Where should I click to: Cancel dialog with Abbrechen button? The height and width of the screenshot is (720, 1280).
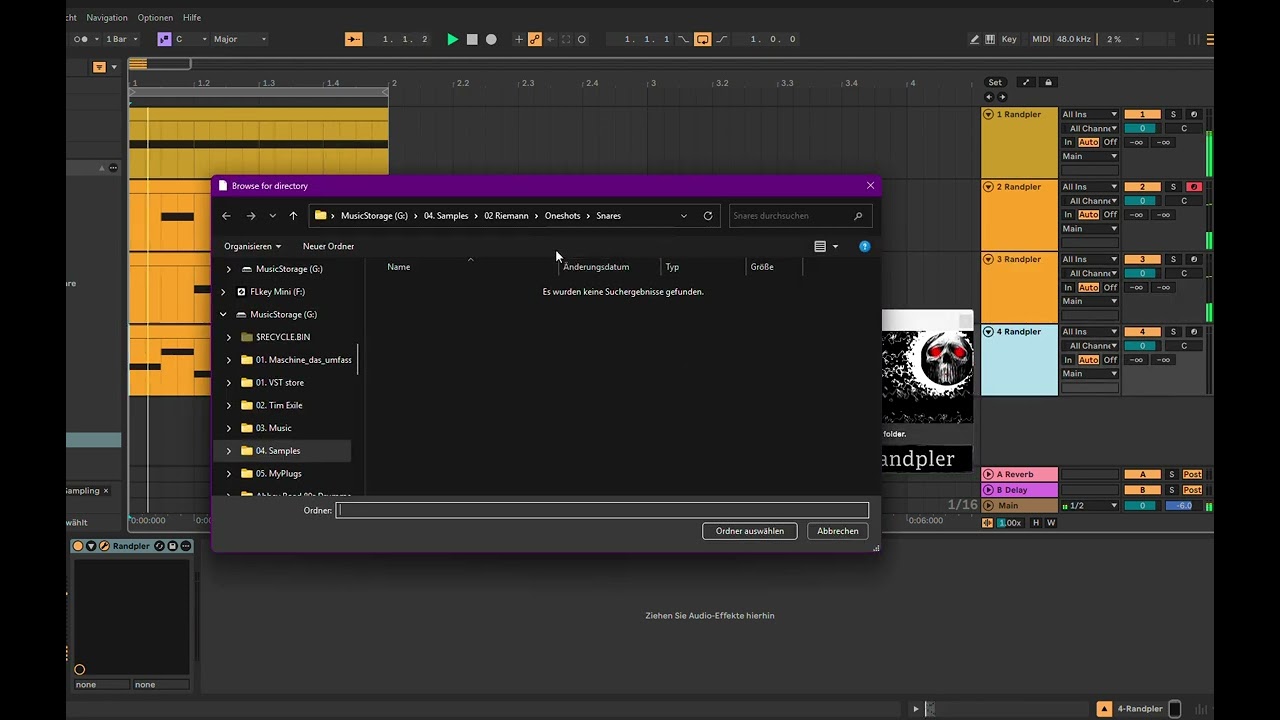point(838,531)
